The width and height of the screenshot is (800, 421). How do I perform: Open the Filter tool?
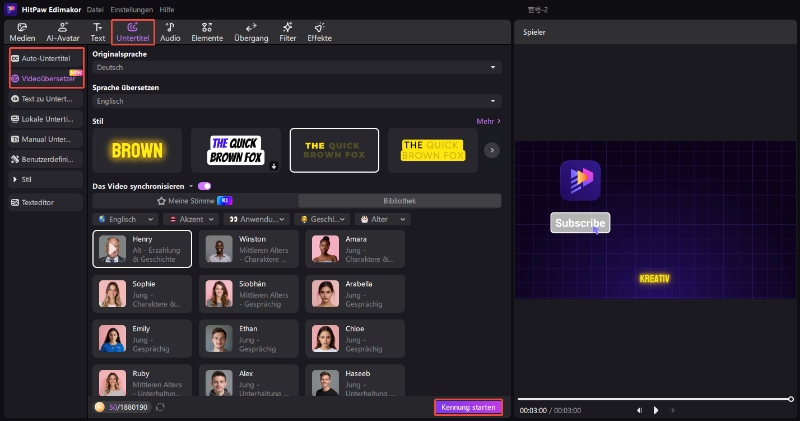[288, 32]
